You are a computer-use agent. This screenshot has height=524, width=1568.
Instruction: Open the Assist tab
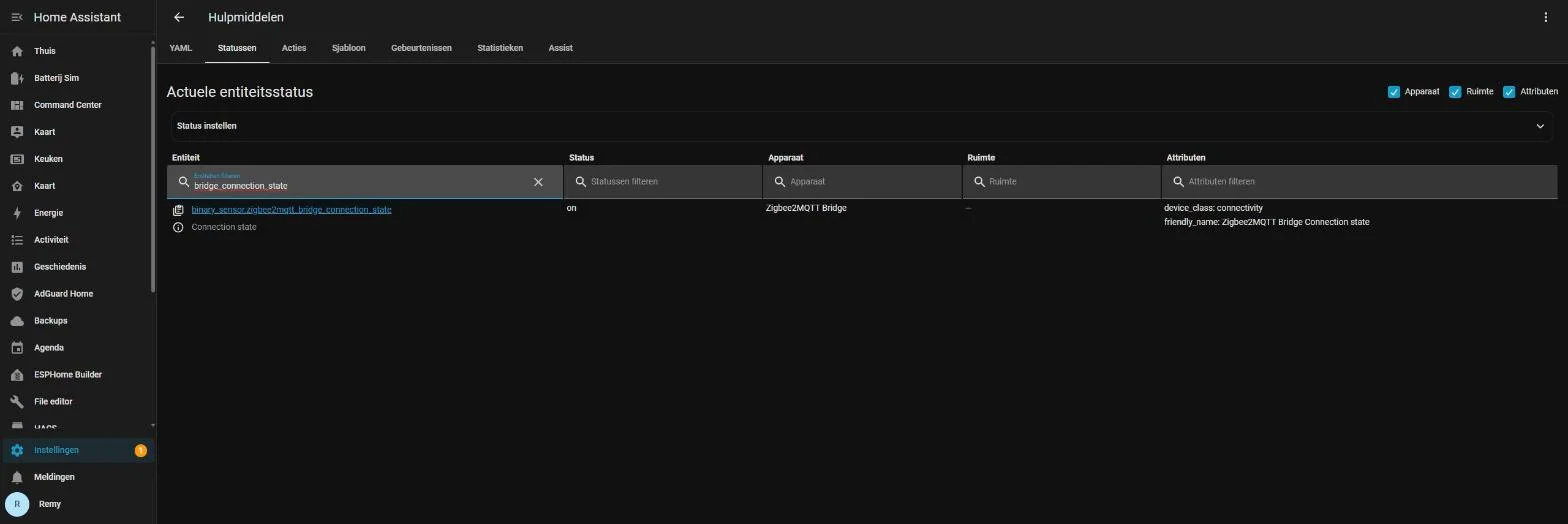(x=560, y=48)
